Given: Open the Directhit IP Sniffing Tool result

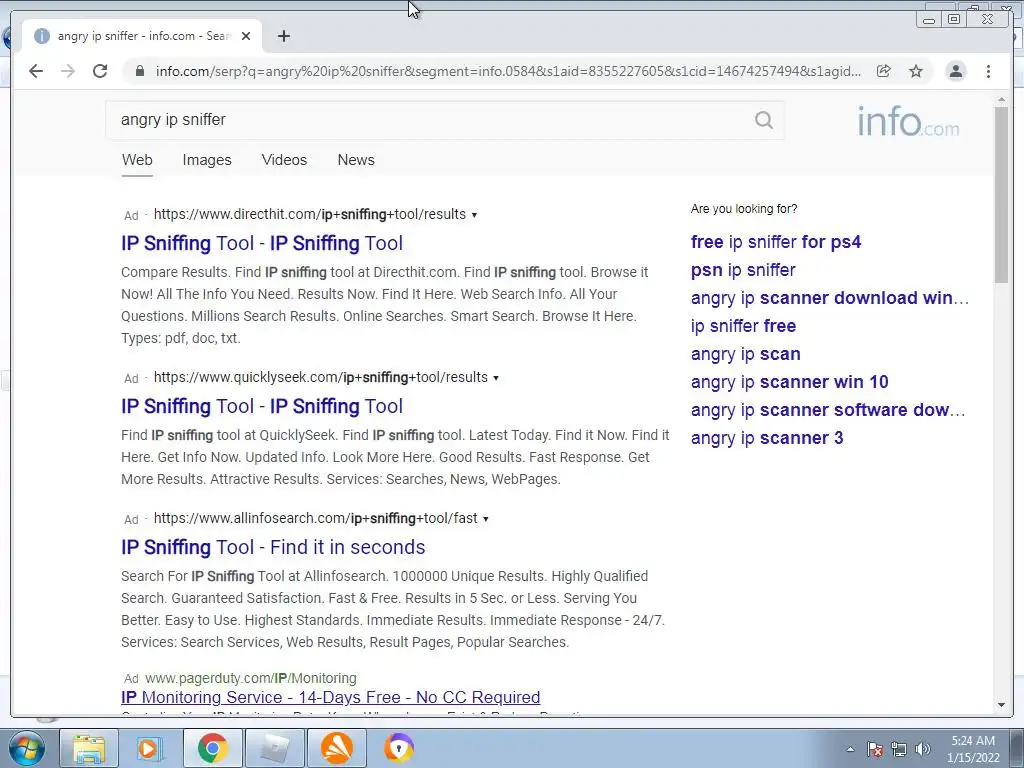Looking at the screenshot, I should (x=262, y=244).
